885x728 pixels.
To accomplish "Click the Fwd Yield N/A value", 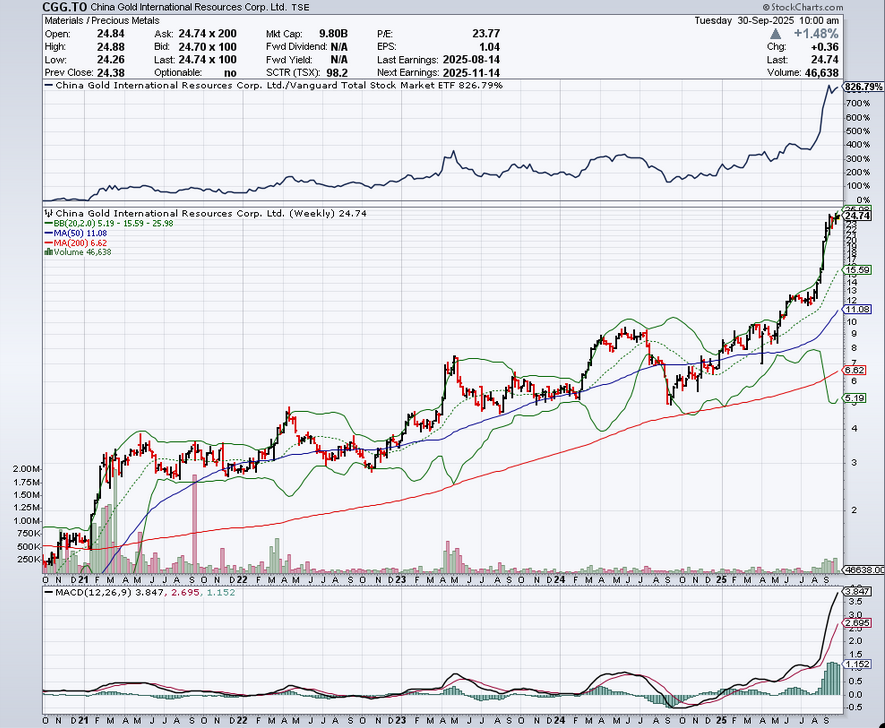I will (339, 60).
